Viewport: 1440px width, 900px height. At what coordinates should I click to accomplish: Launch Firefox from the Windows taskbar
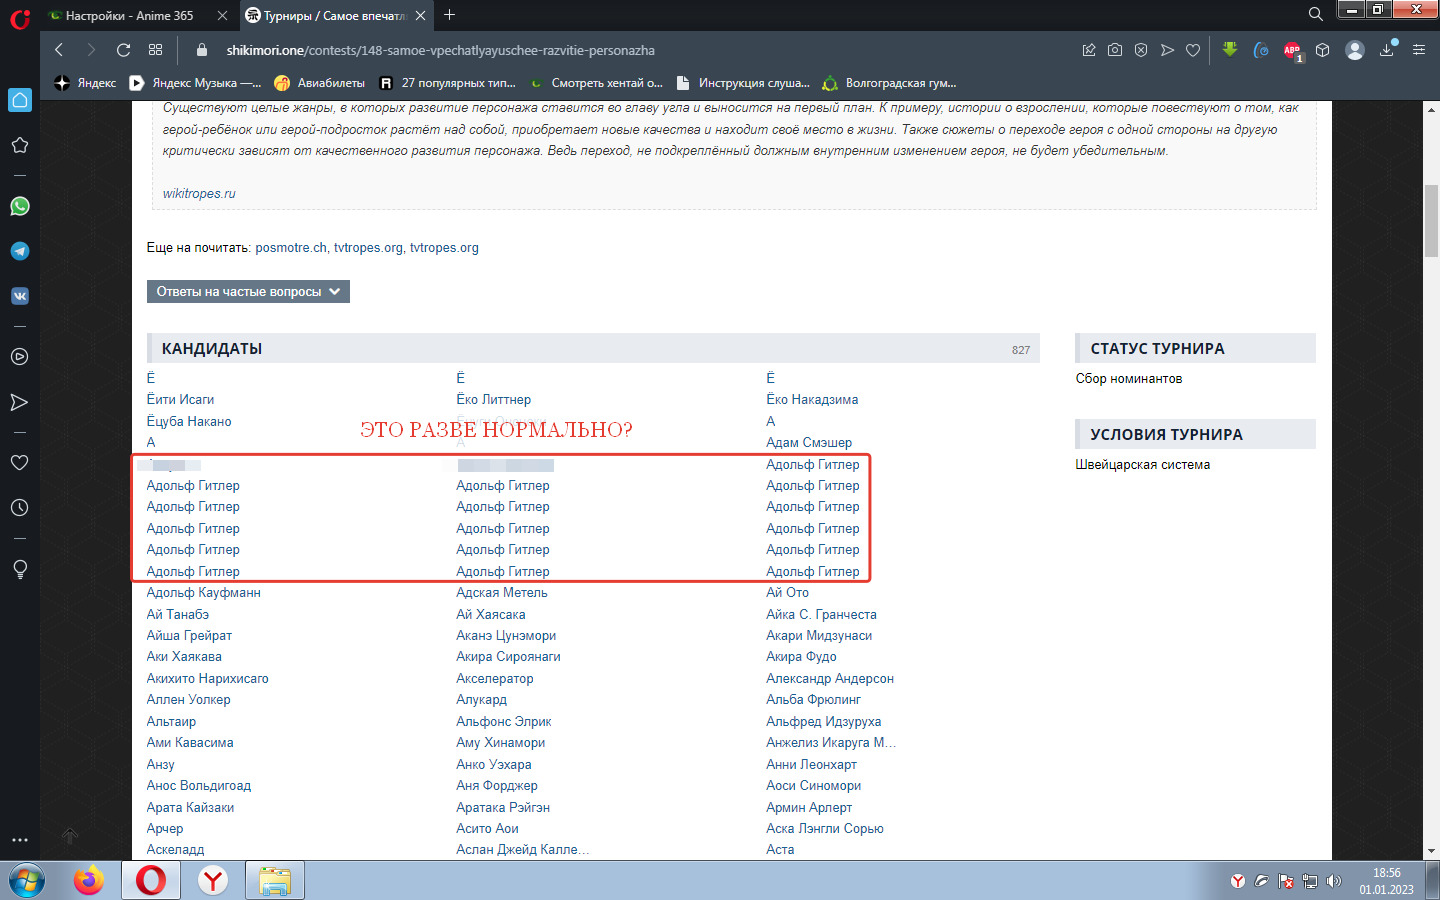89,881
